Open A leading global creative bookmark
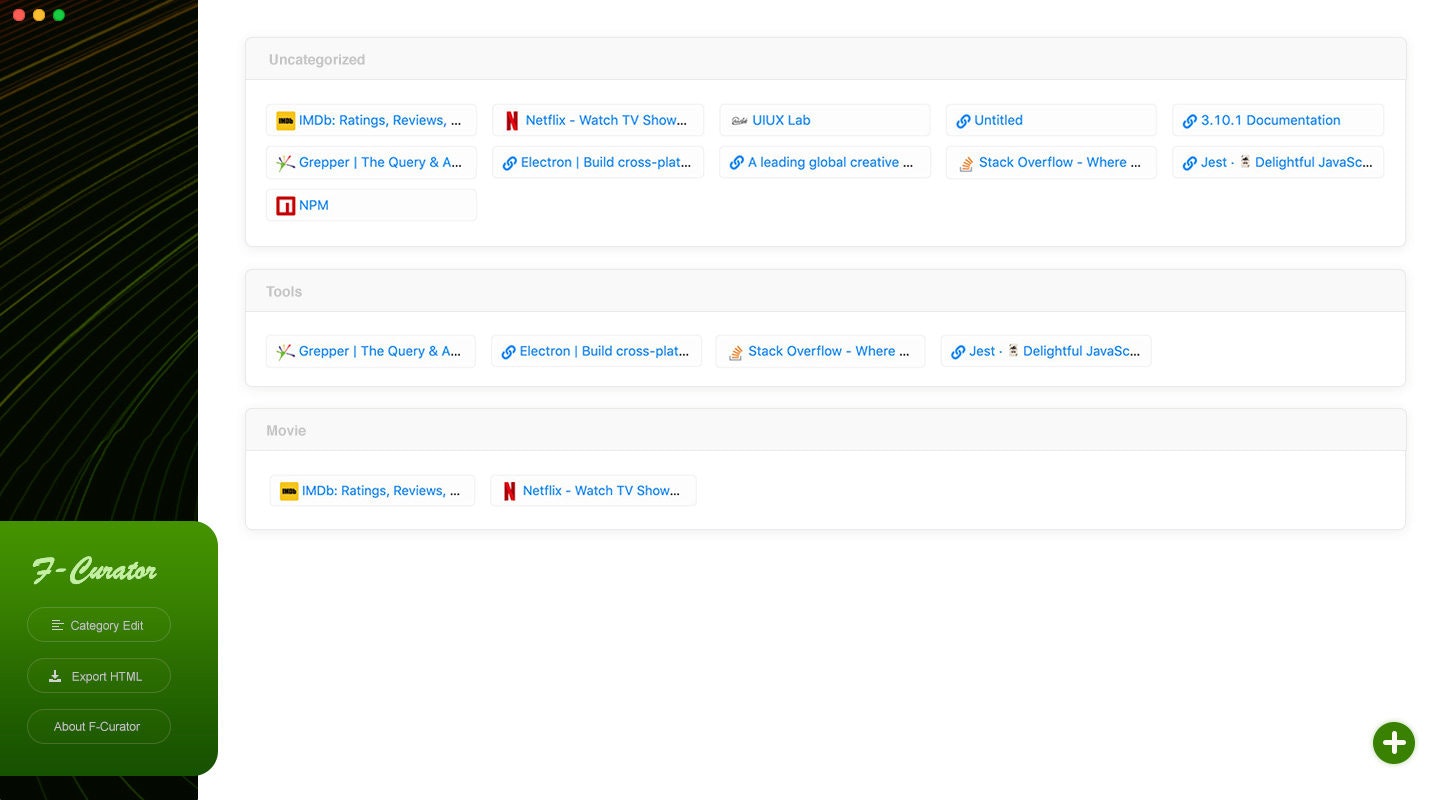The image size is (1440, 800). point(825,162)
